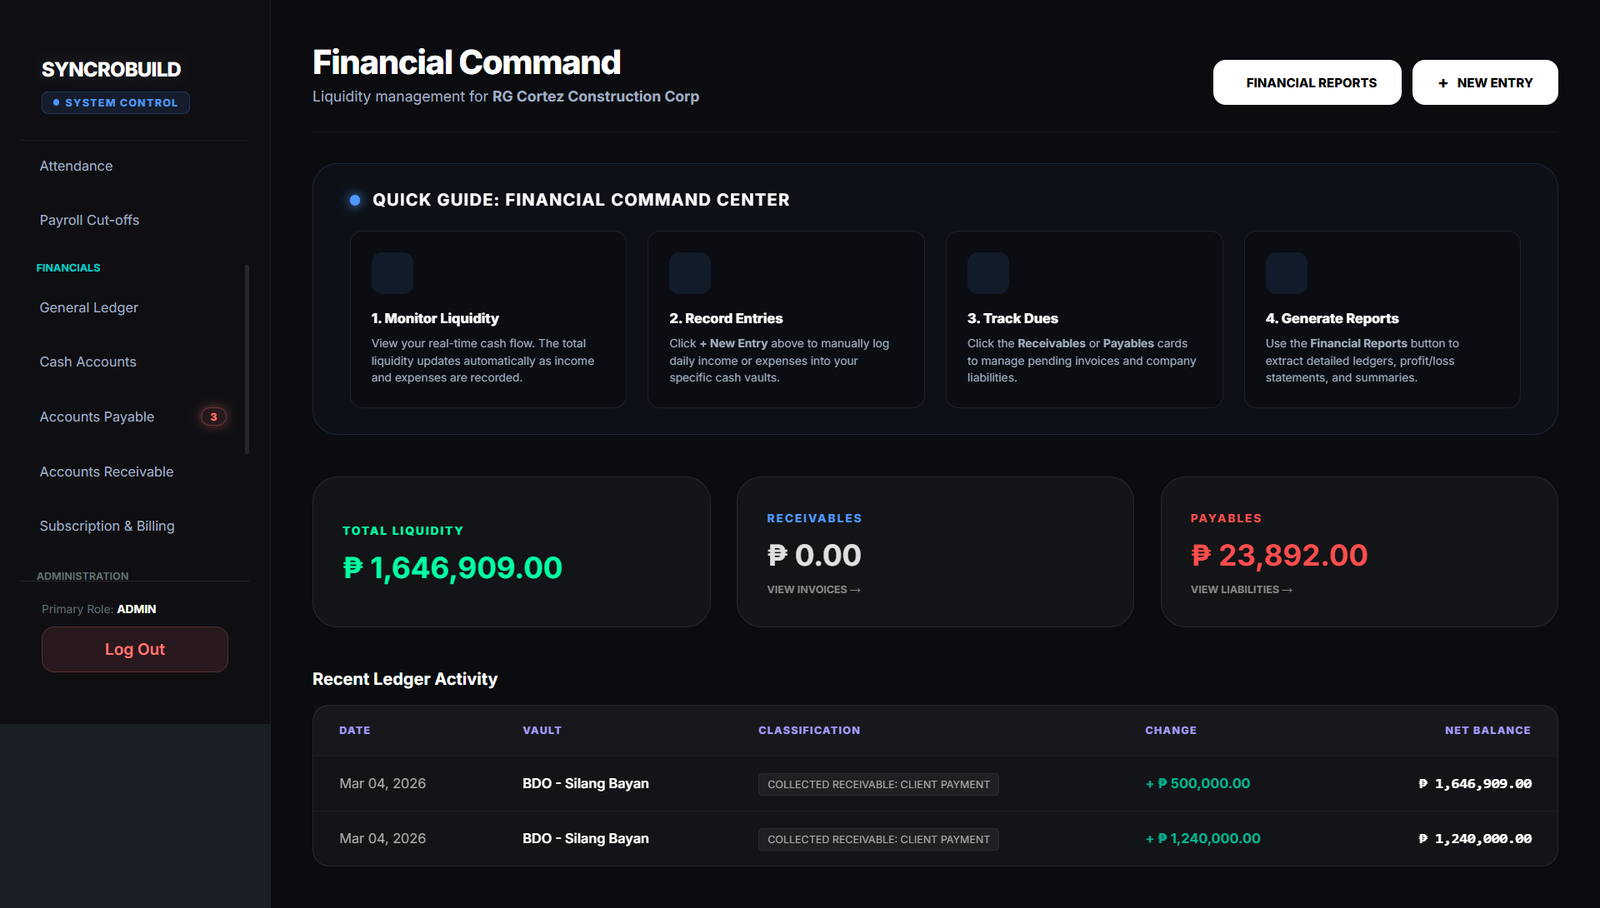Click the Vault column header

coord(542,731)
